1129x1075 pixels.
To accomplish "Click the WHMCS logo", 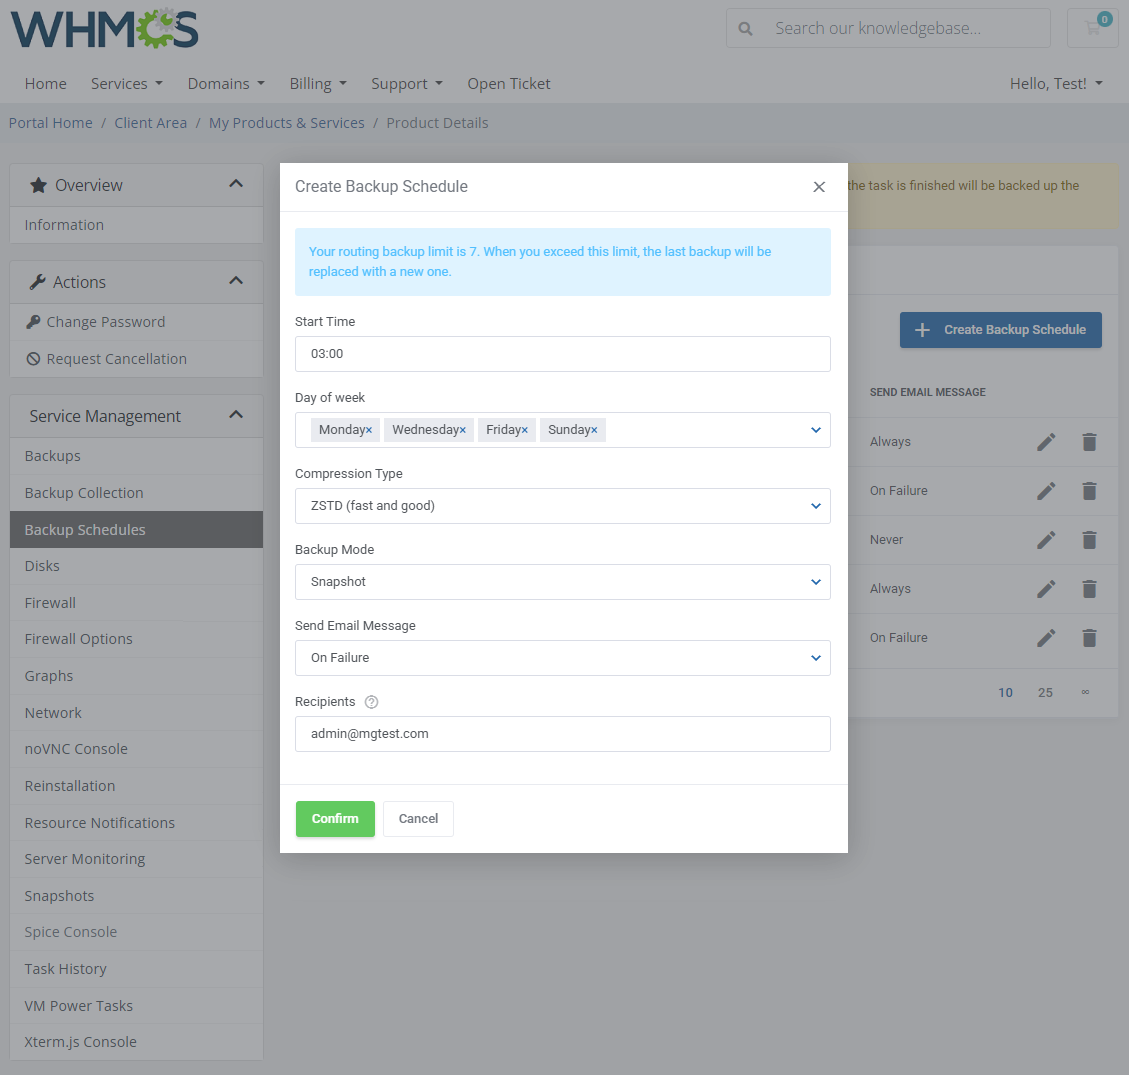I will [x=103, y=30].
